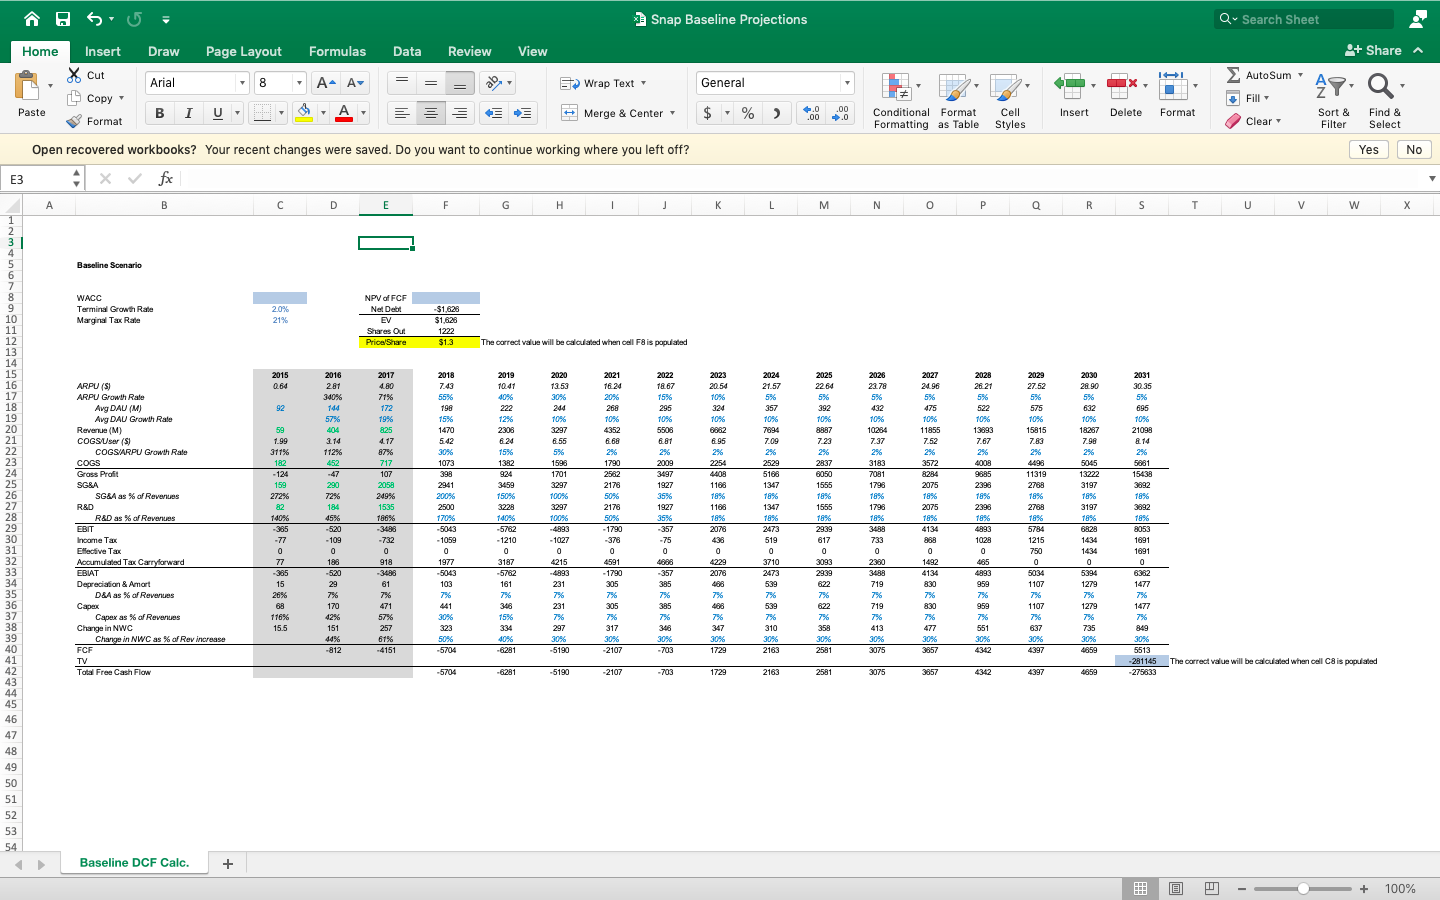Open the Insert ribbon tab
The height and width of the screenshot is (900, 1440).
click(102, 51)
